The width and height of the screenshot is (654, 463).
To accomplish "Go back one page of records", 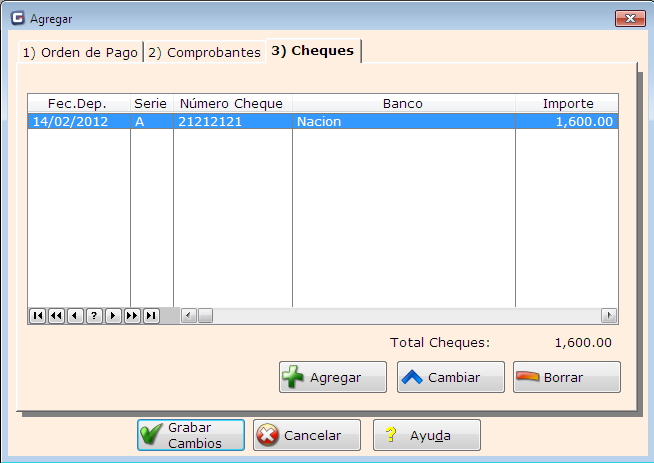I will point(56,316).
